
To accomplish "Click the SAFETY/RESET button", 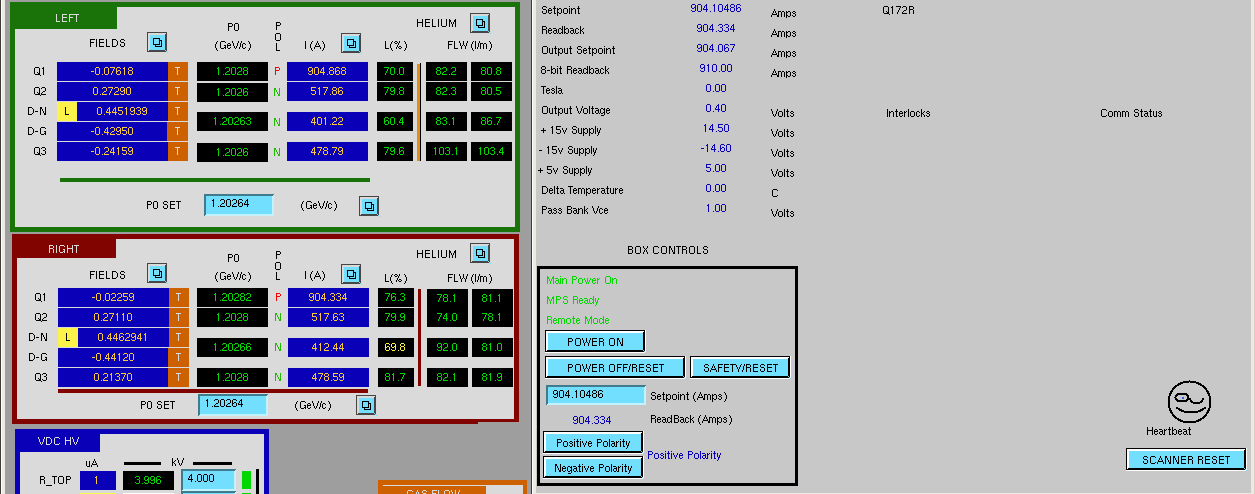I will tap(740, 368).
